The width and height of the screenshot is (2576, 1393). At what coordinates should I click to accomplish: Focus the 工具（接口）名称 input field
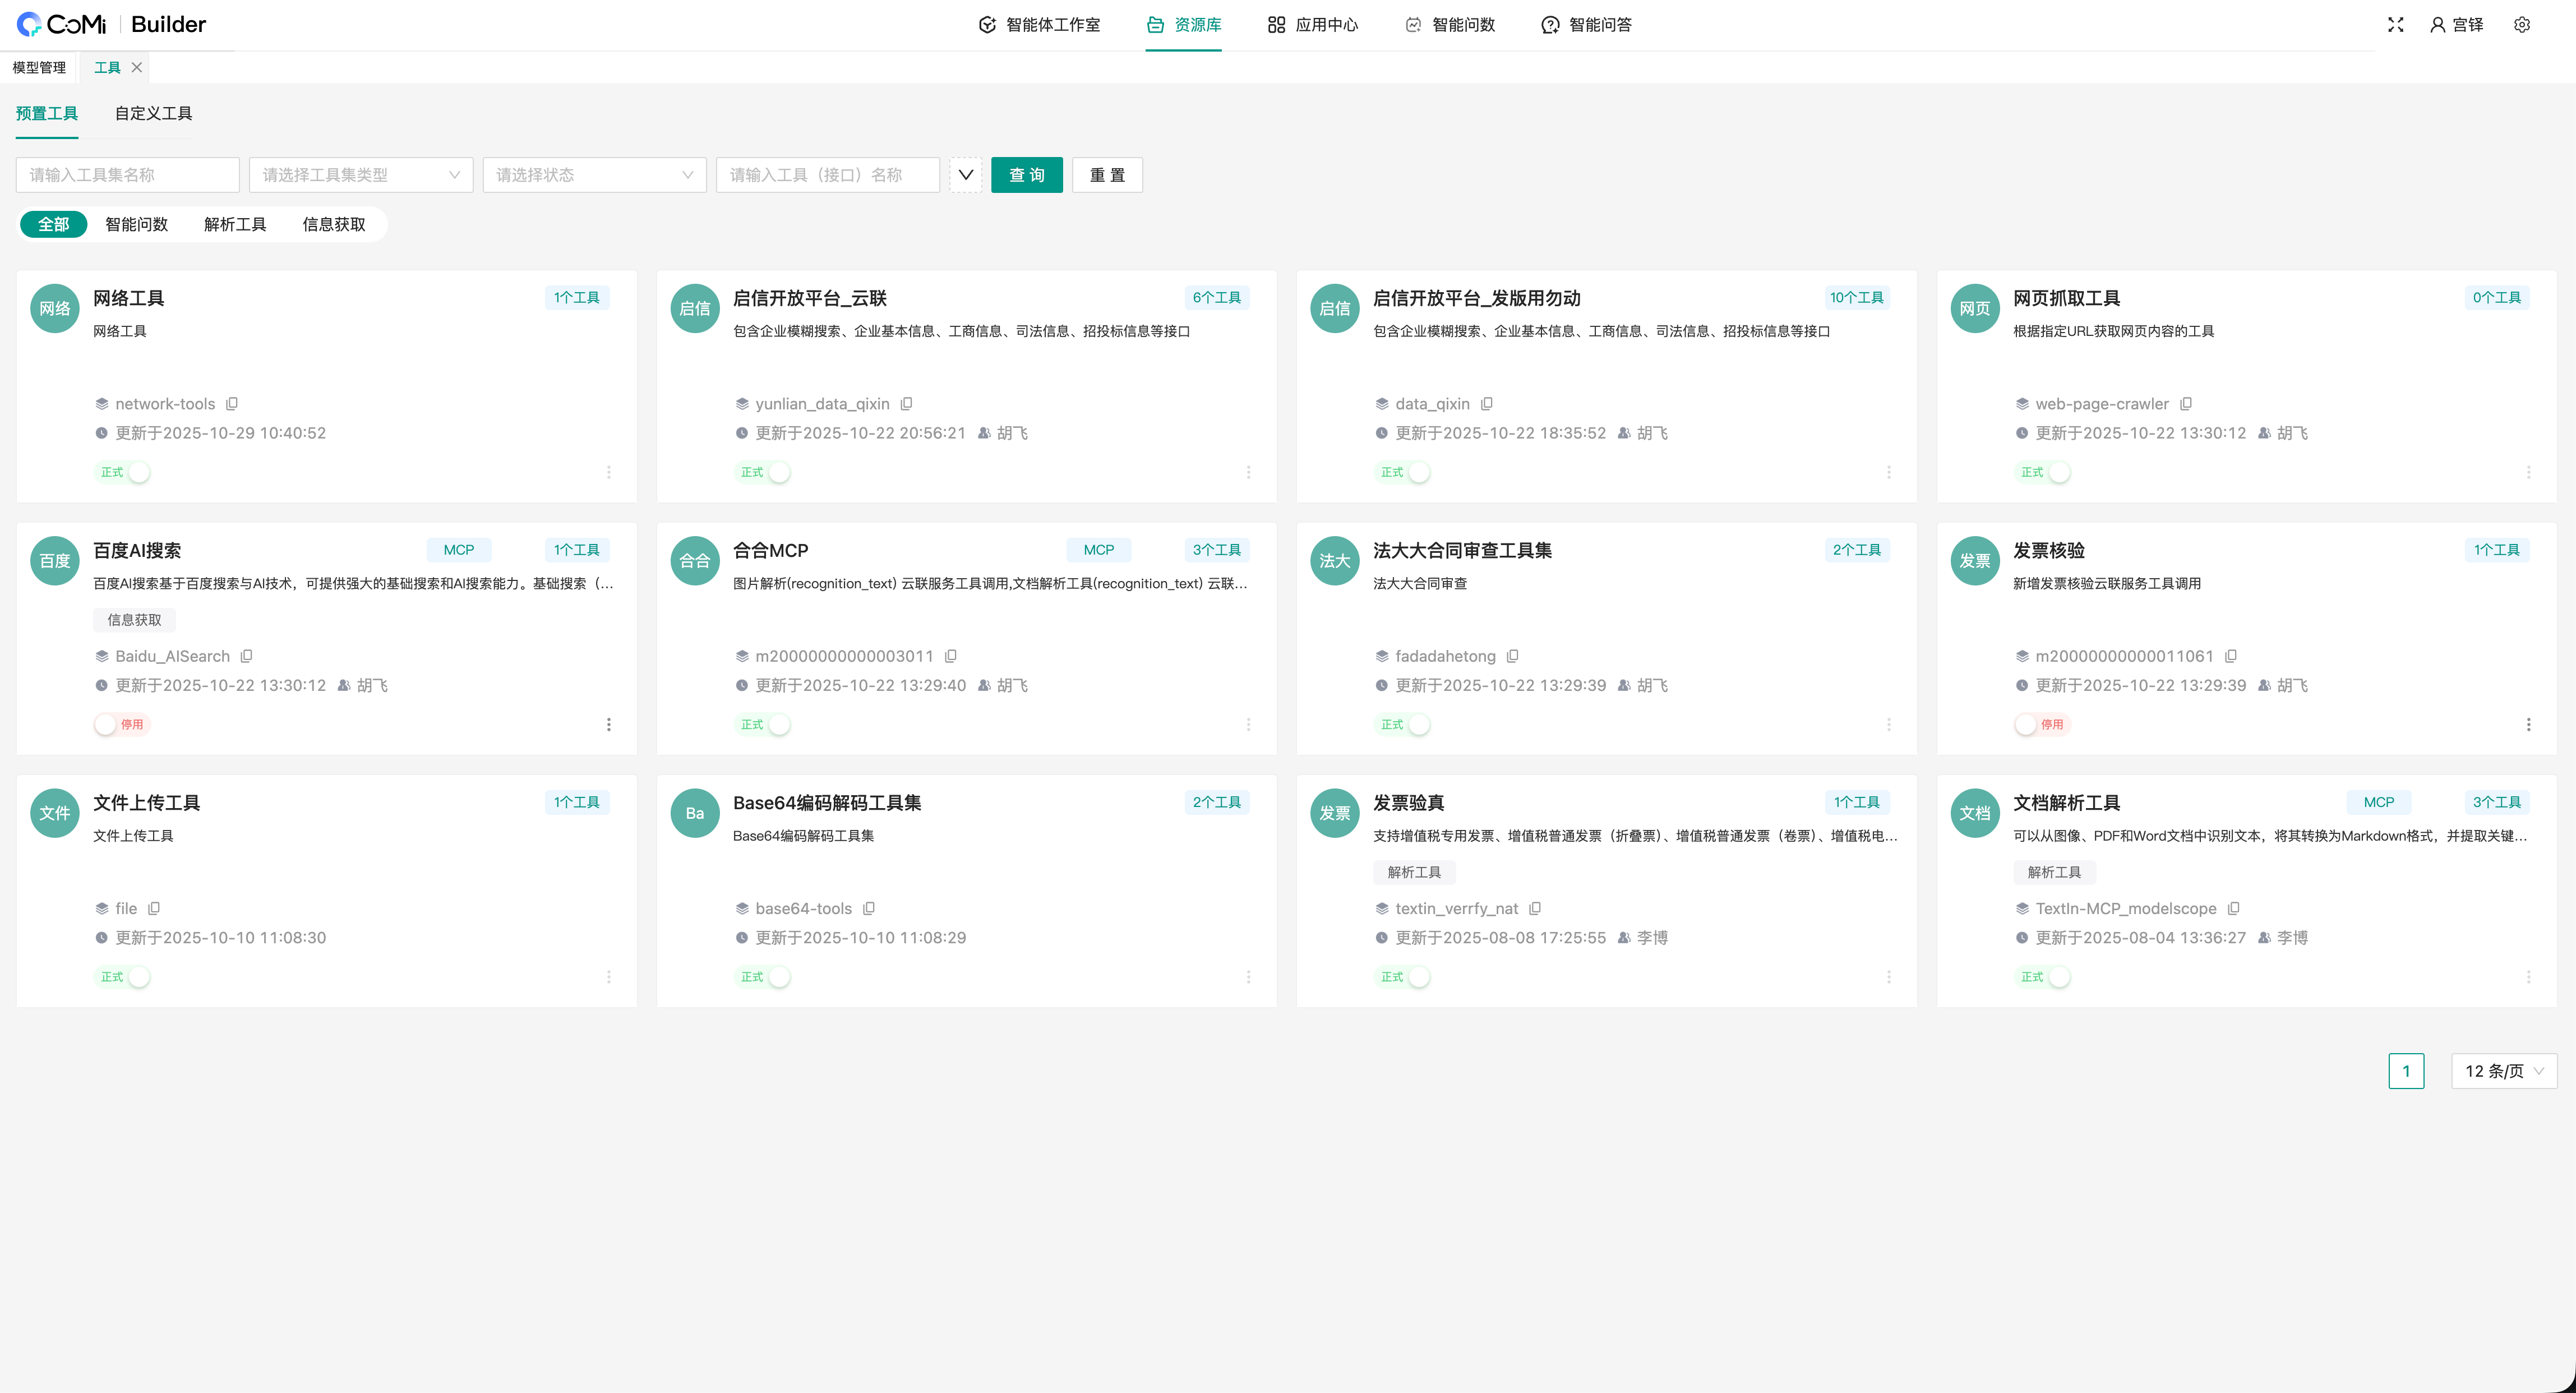tap(828, 175)
